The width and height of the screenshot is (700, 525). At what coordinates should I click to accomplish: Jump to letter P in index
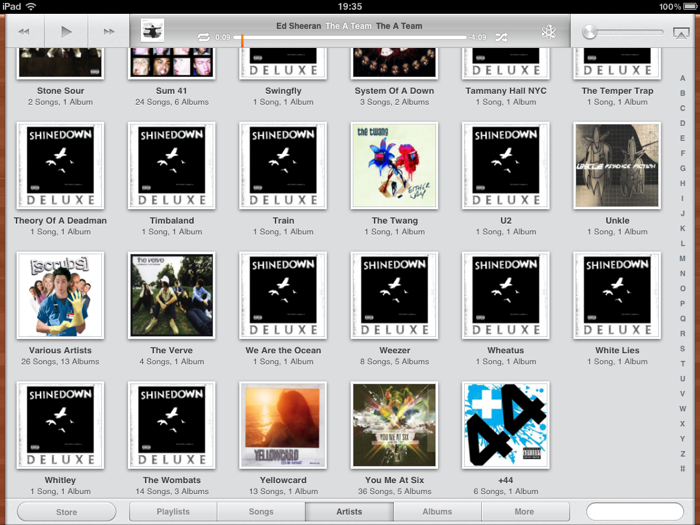coord(682,304)
